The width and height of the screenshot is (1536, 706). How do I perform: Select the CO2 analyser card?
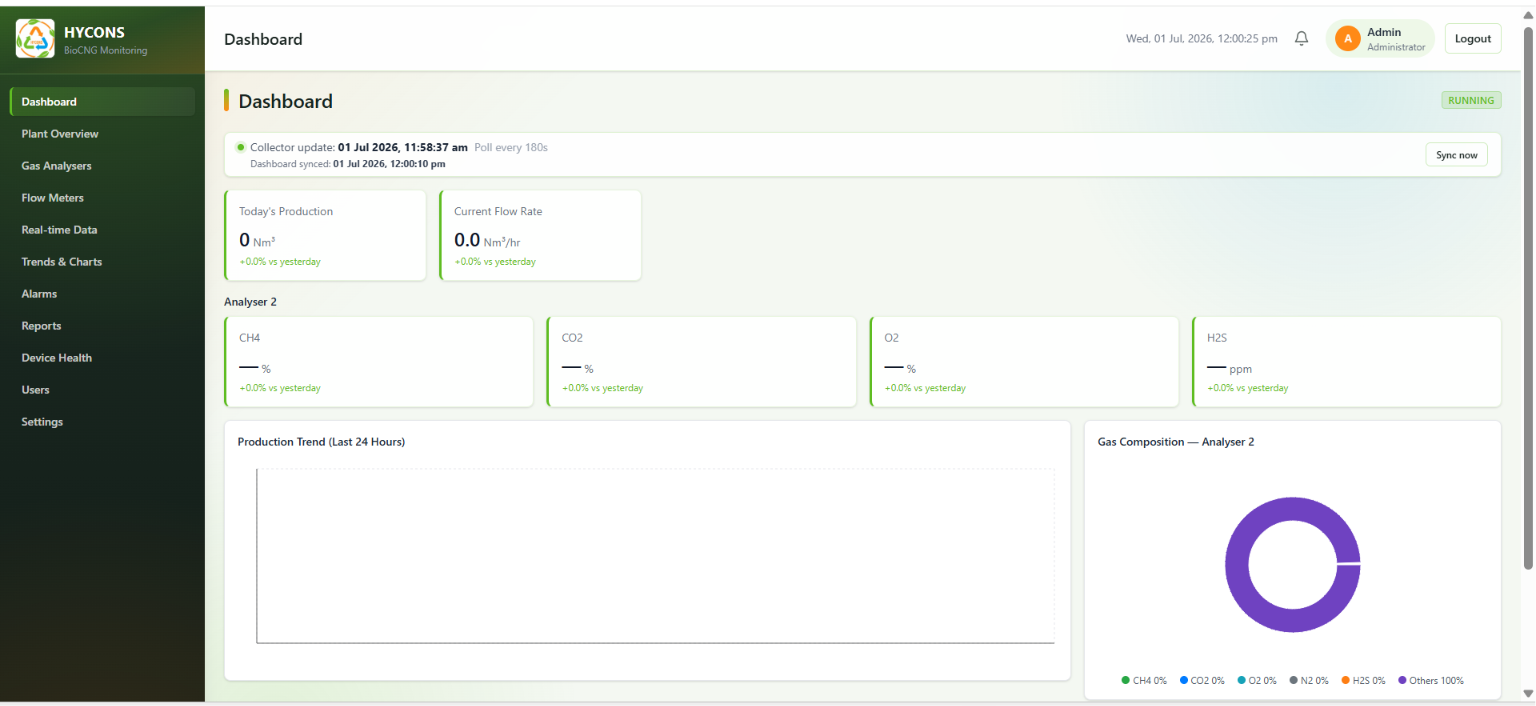click(702, 362)
